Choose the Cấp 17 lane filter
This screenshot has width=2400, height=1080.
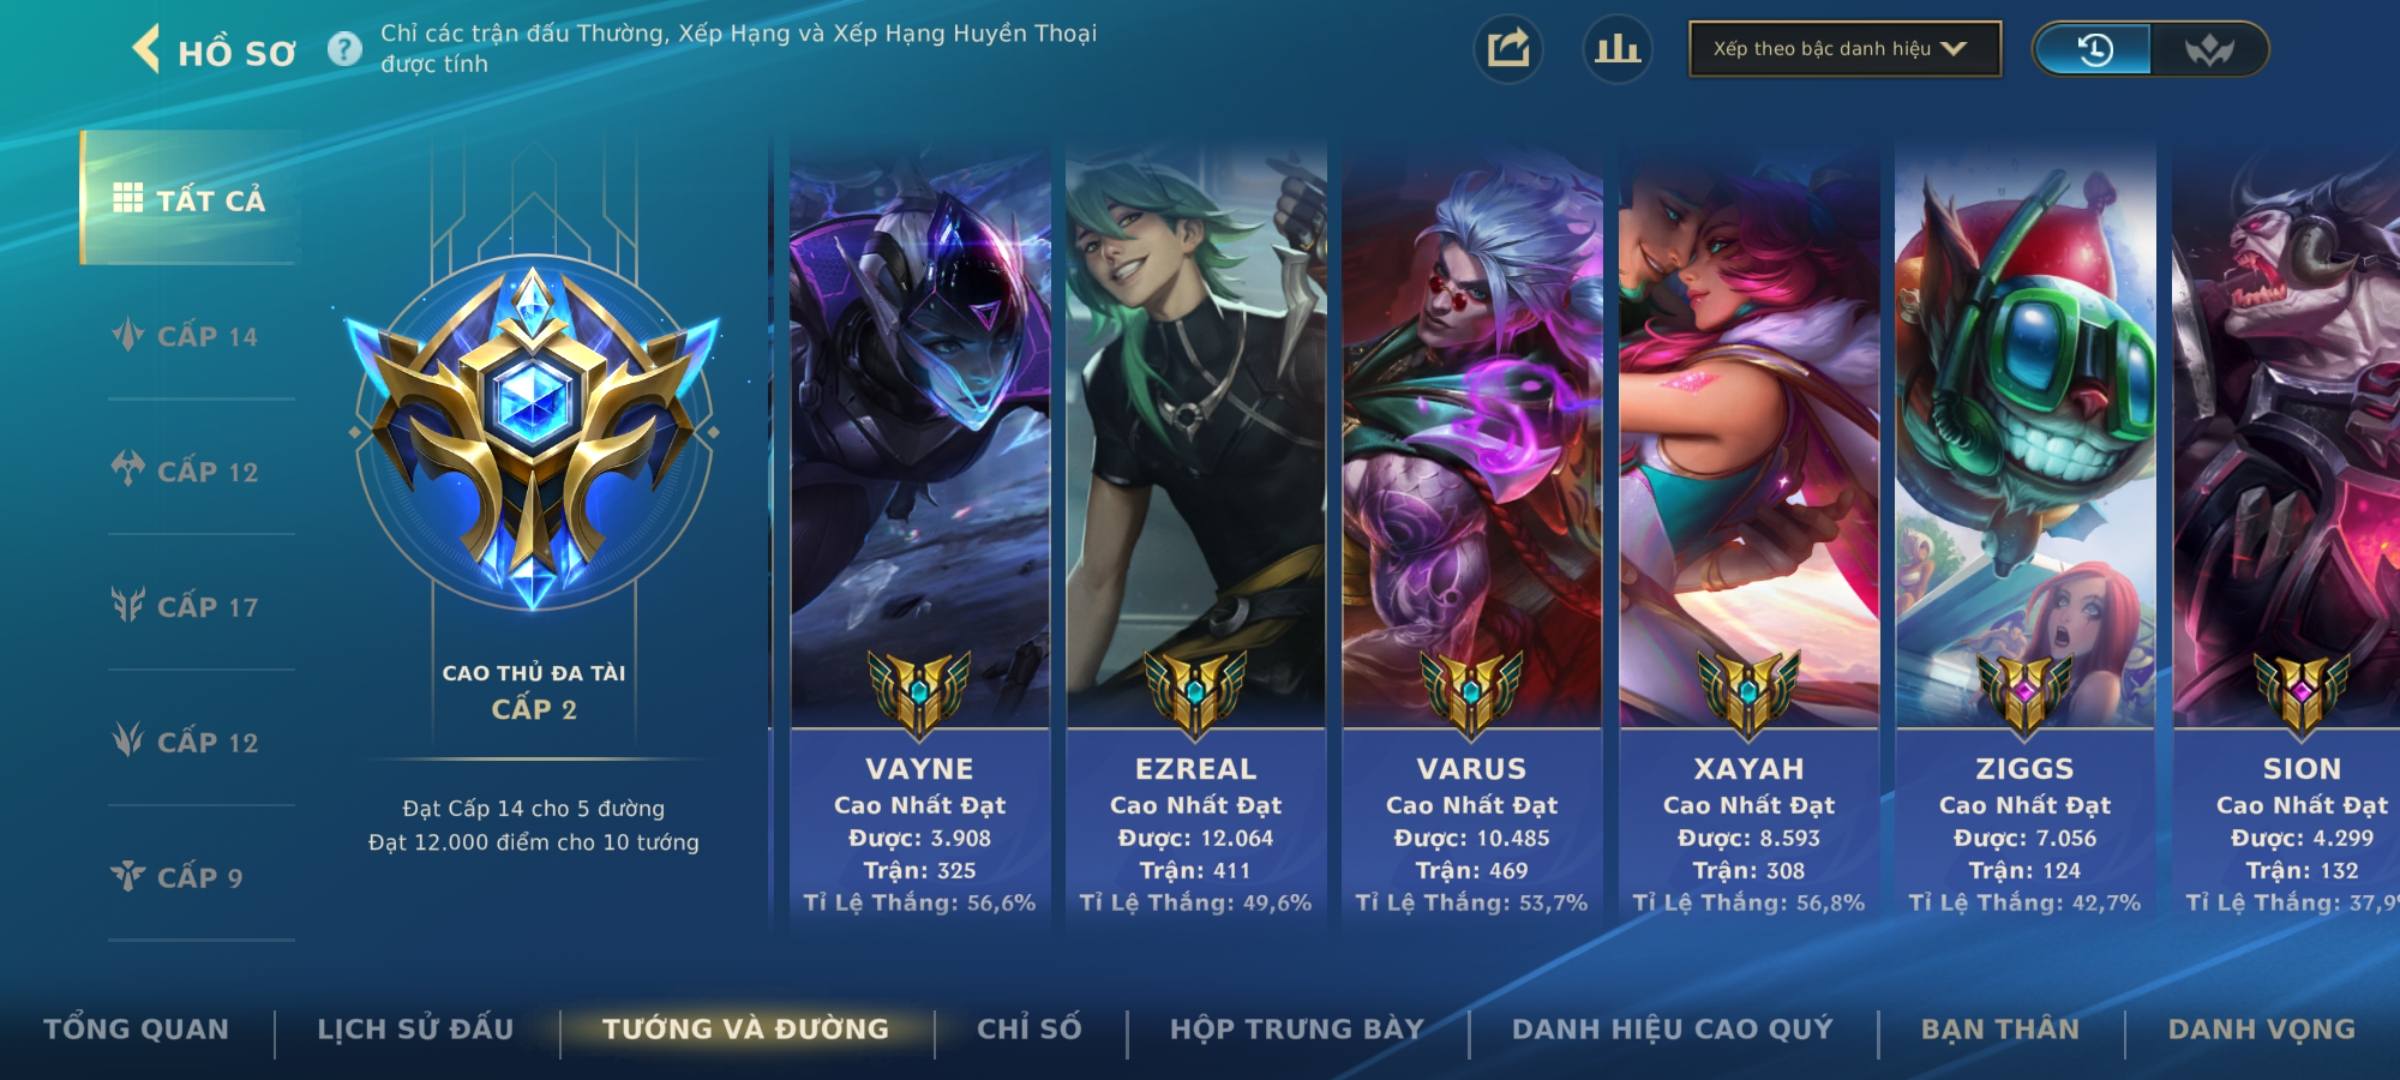click(186, 606)
